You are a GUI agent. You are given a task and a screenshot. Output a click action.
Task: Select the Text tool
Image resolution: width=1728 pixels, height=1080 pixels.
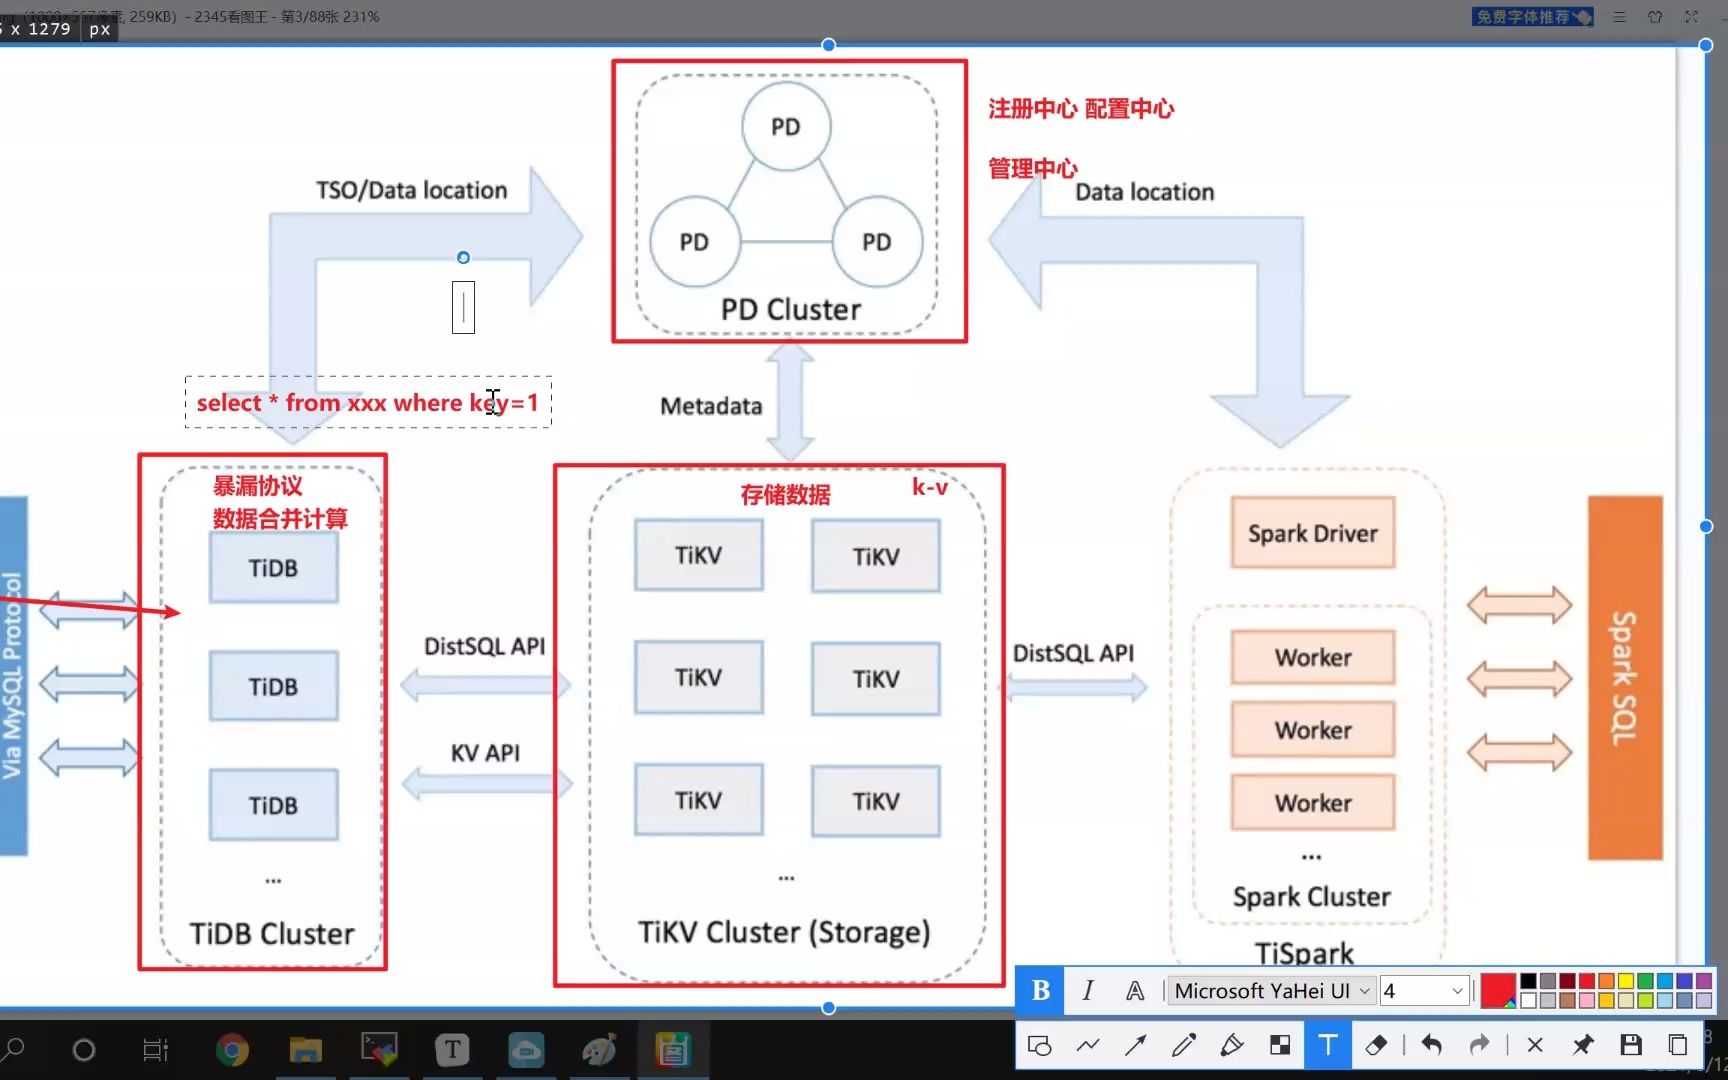tap(1328, 1045)
